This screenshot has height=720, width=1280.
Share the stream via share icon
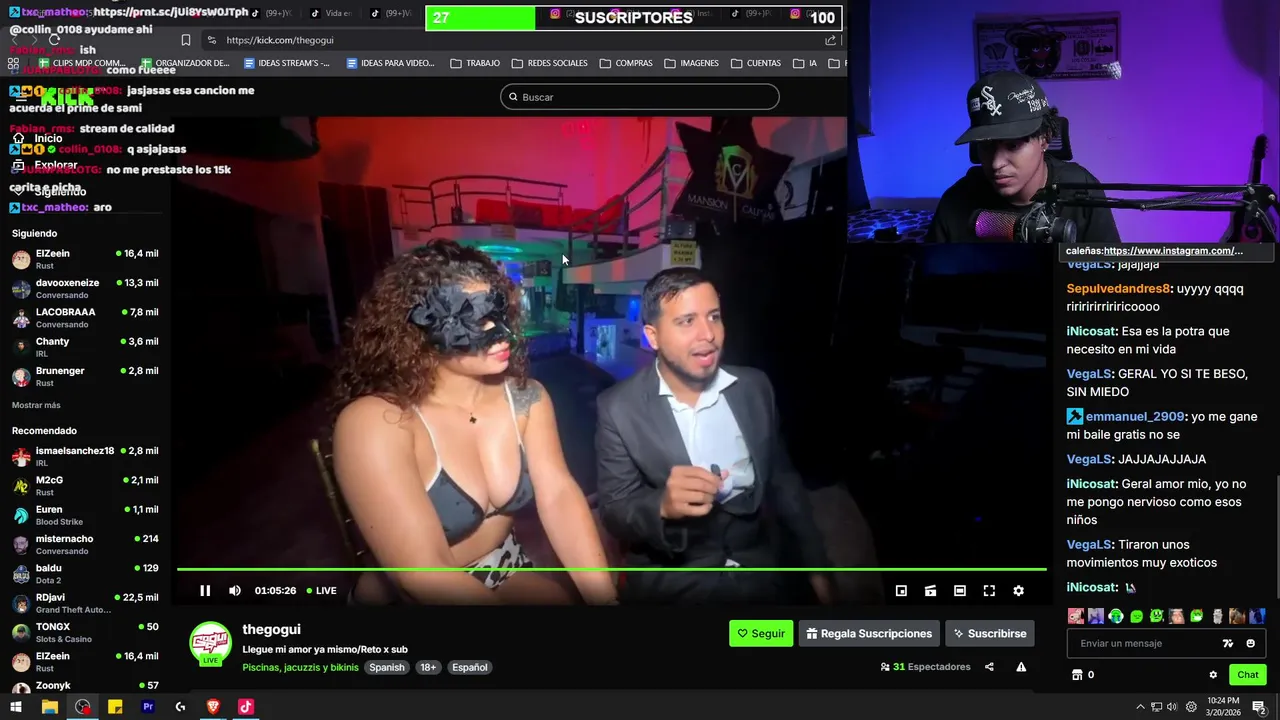point(989,667)
